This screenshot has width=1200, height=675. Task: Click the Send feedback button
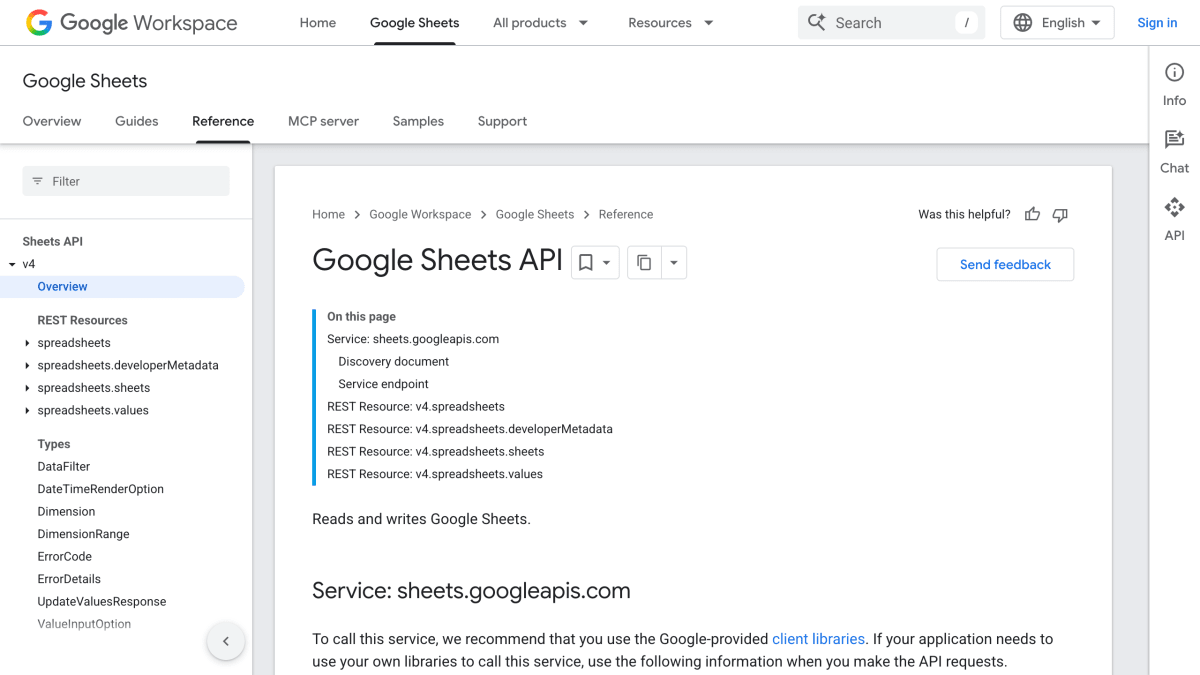[1005, 264]
